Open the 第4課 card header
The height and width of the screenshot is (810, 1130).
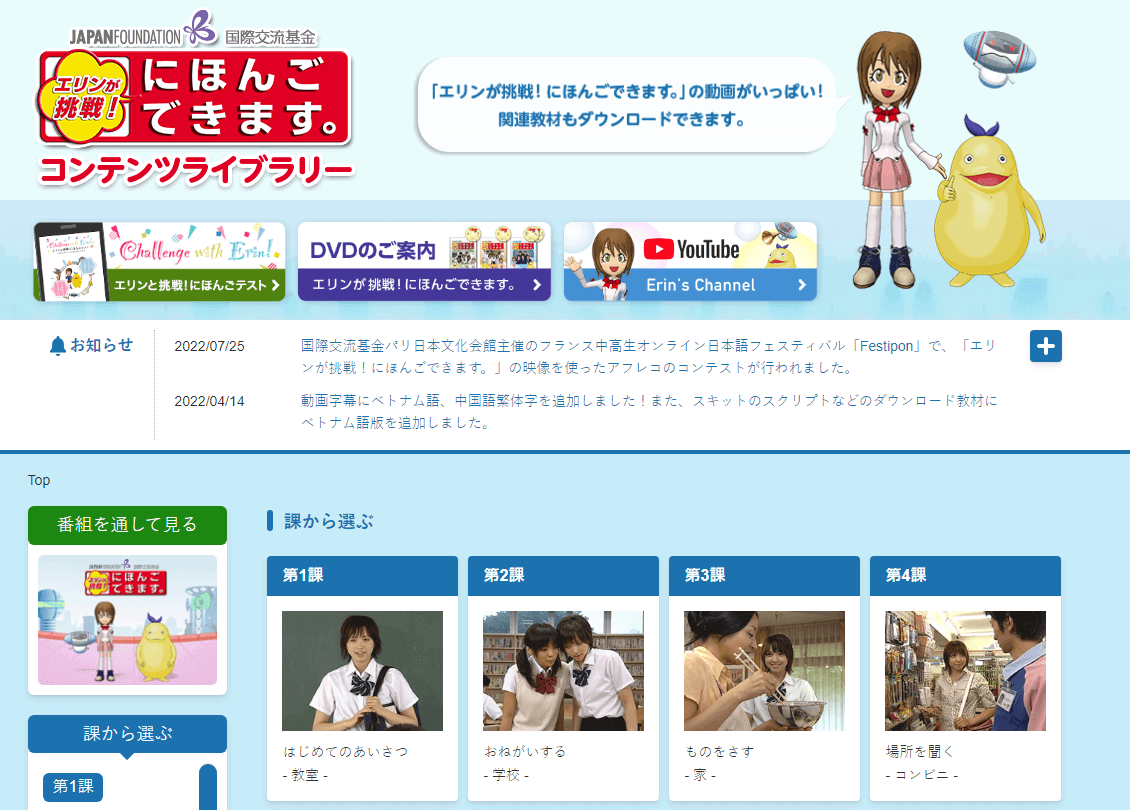pyautogui.click(x=966, y=575)
